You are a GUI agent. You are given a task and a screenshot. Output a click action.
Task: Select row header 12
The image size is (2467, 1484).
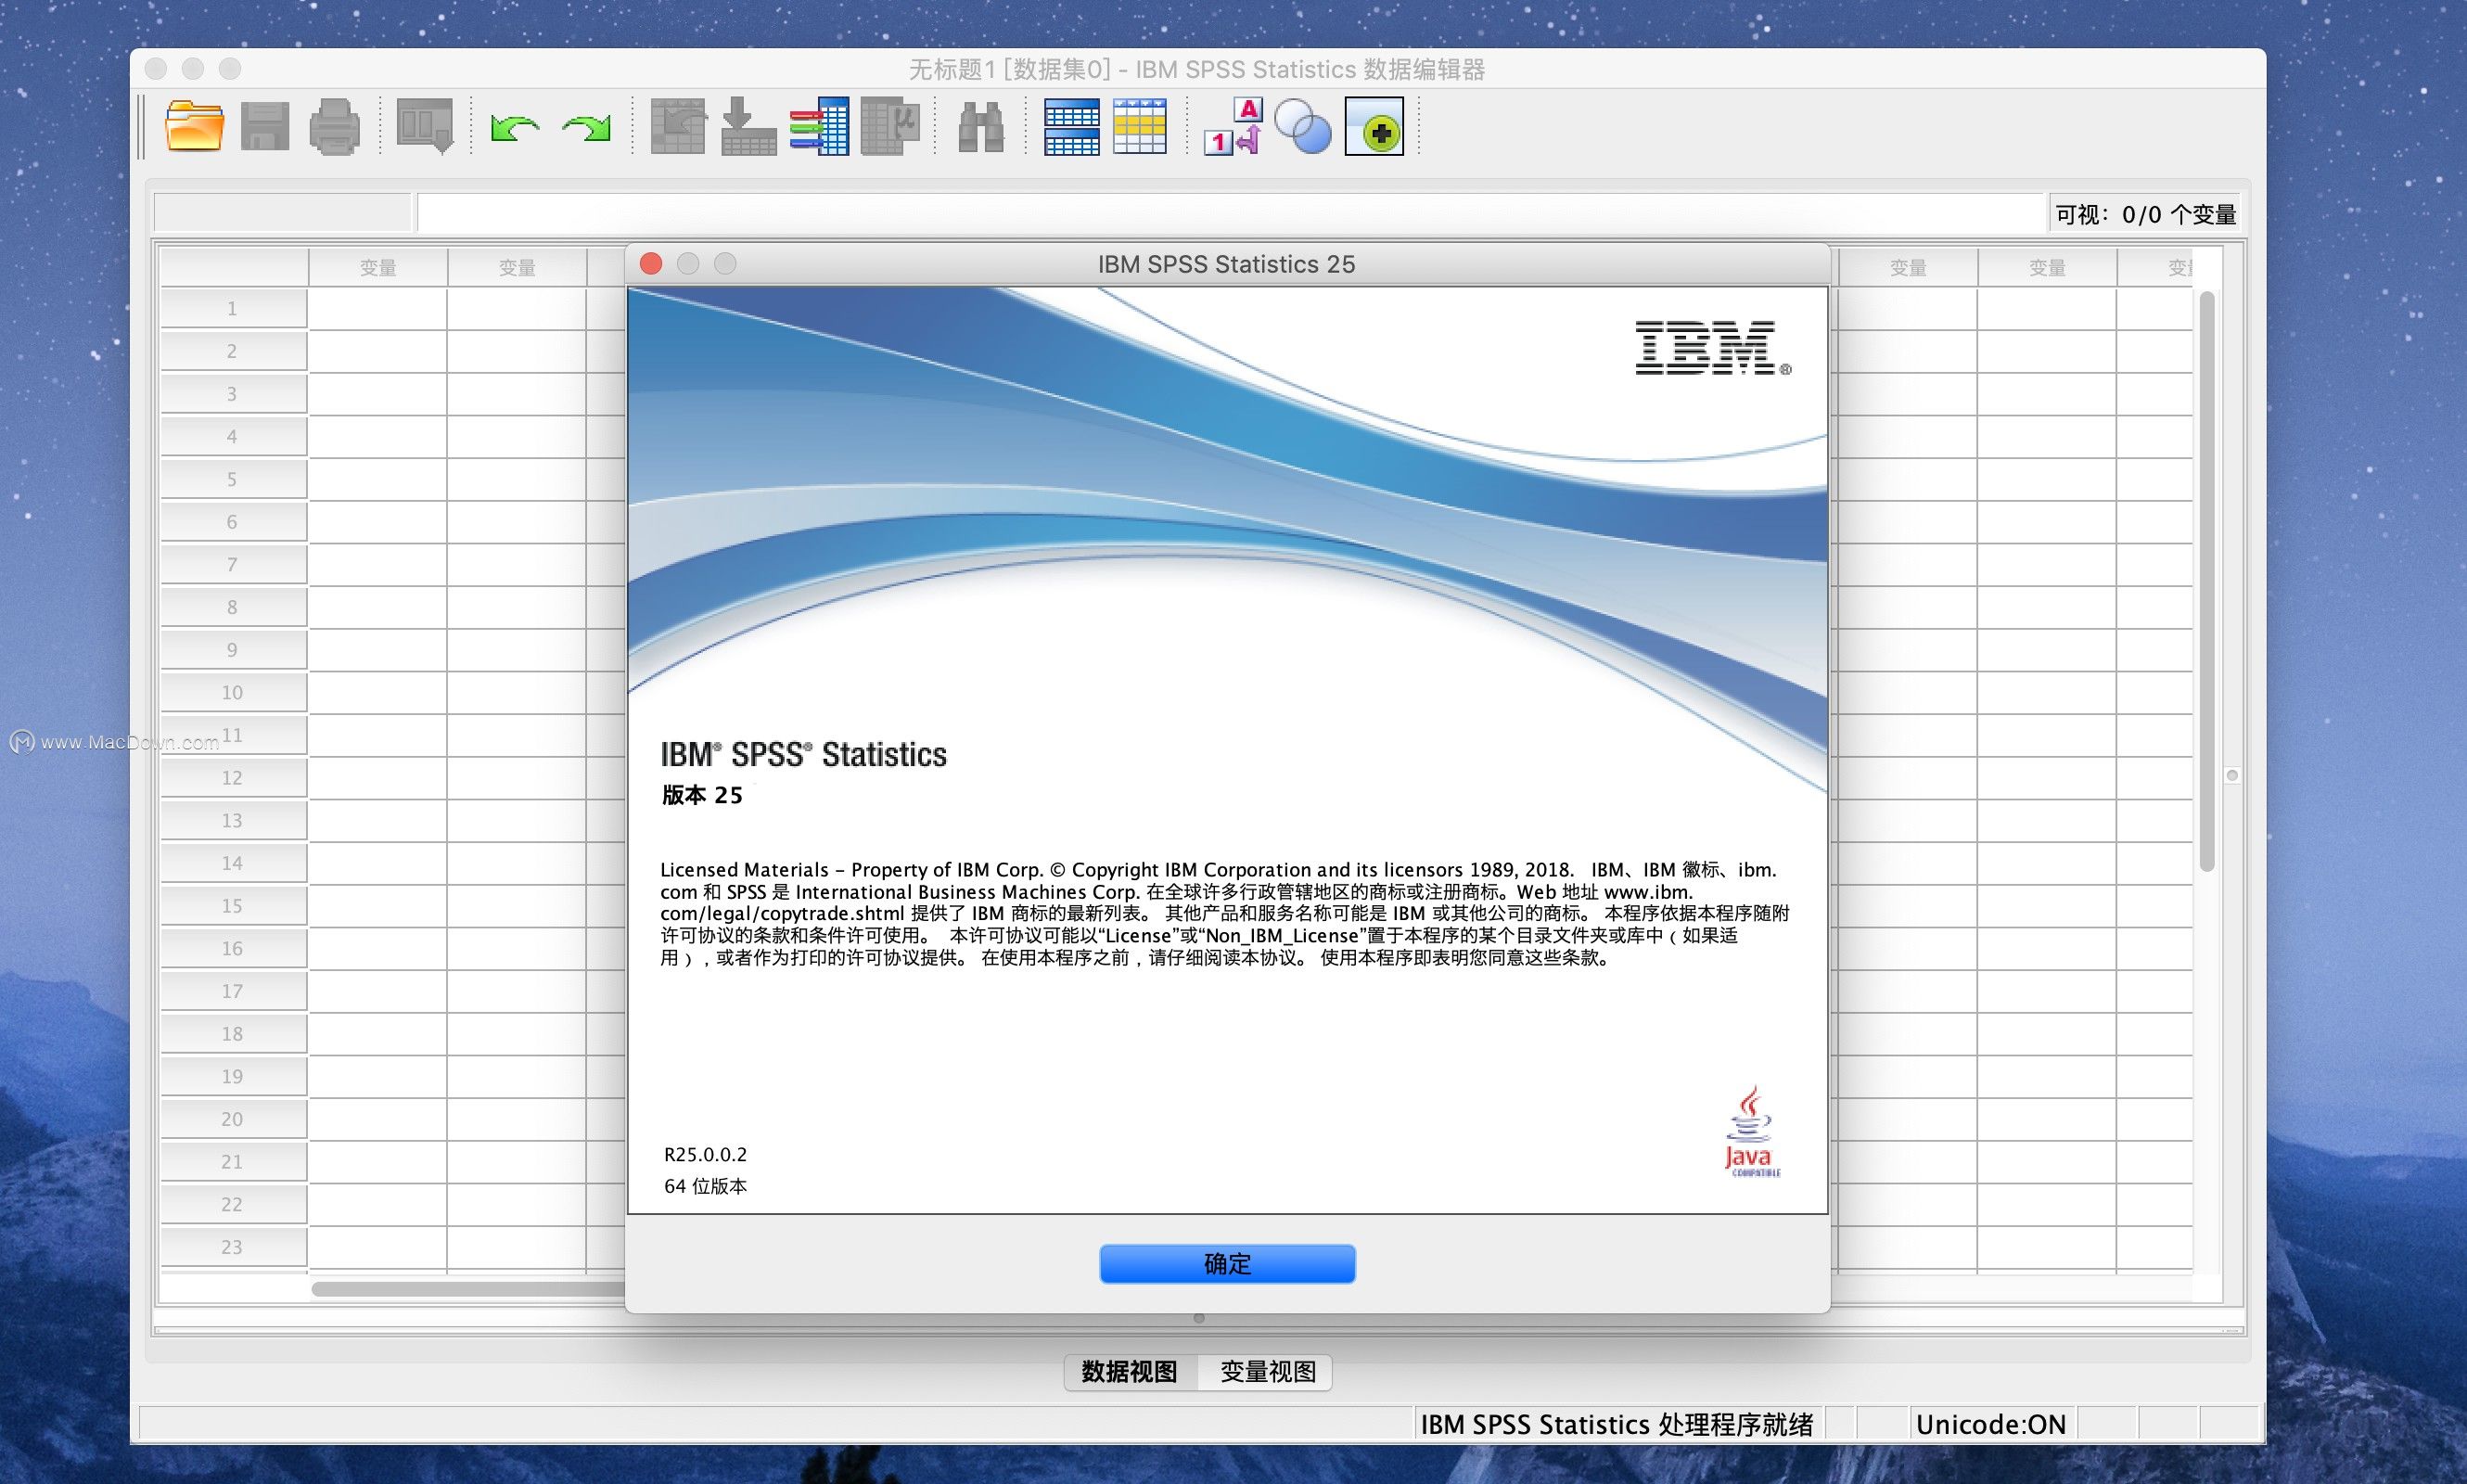(x=233, y=778)
